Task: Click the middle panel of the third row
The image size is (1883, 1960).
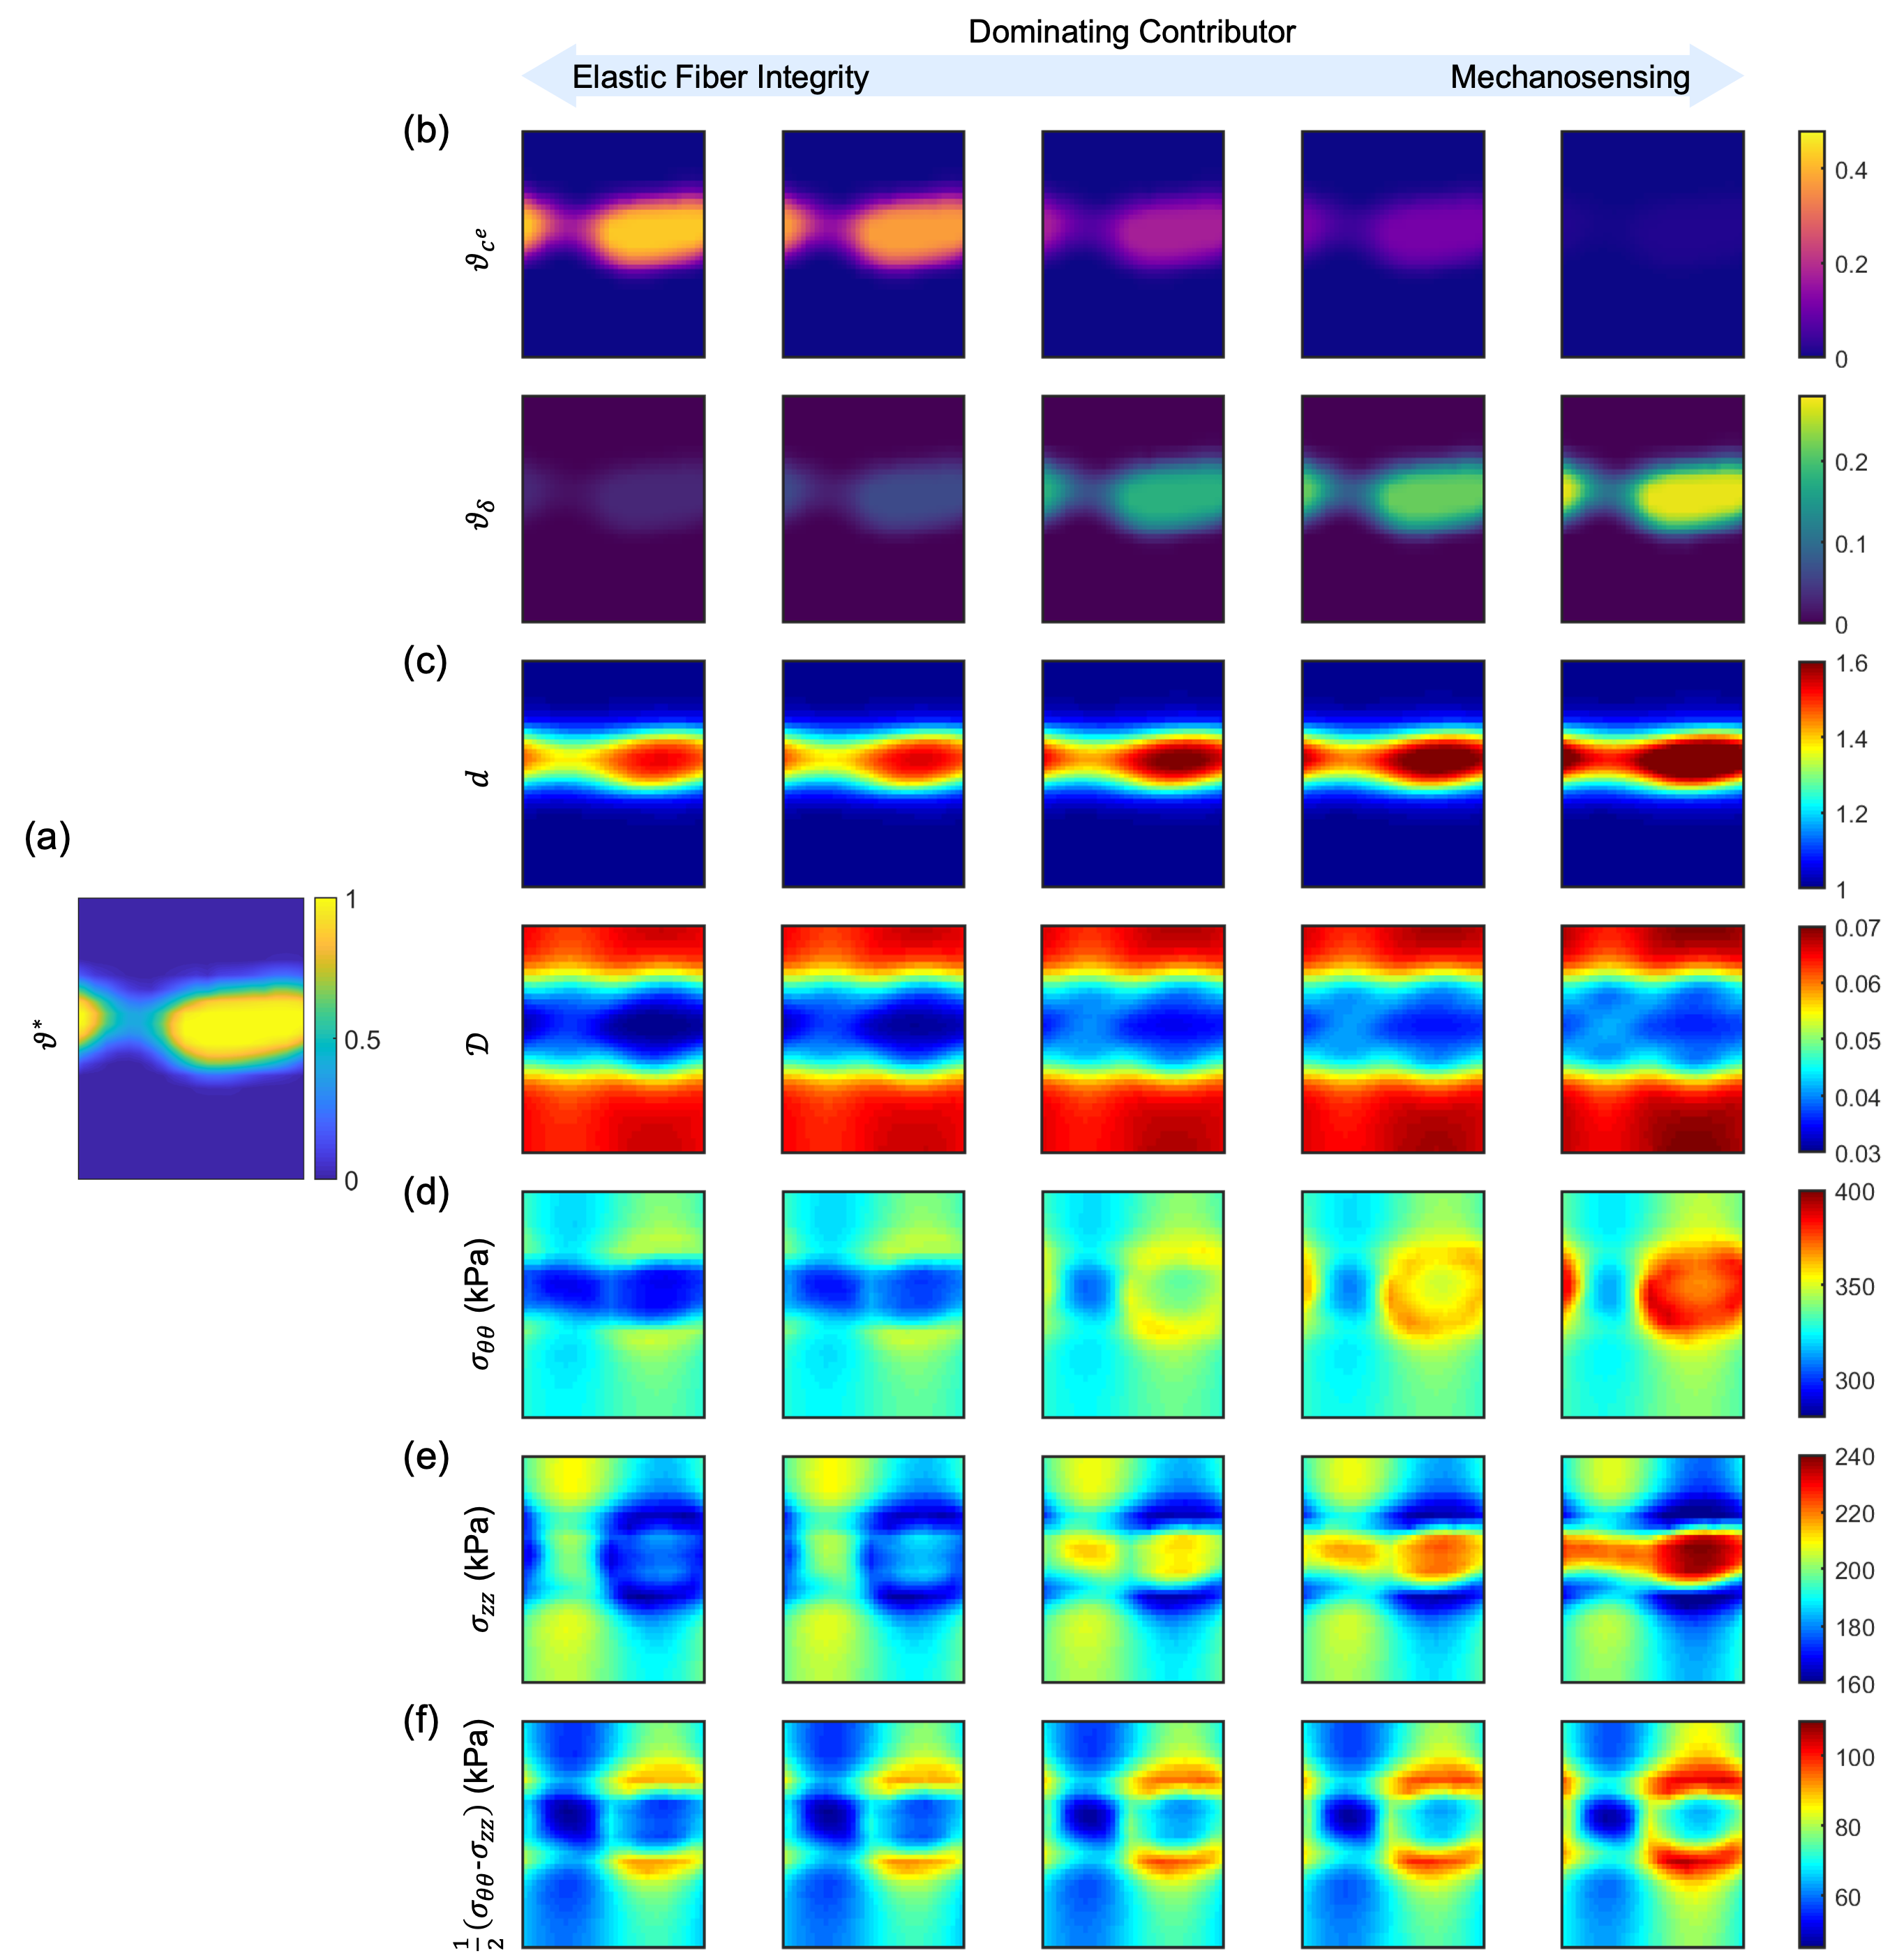Action: tap(1133, 774)
